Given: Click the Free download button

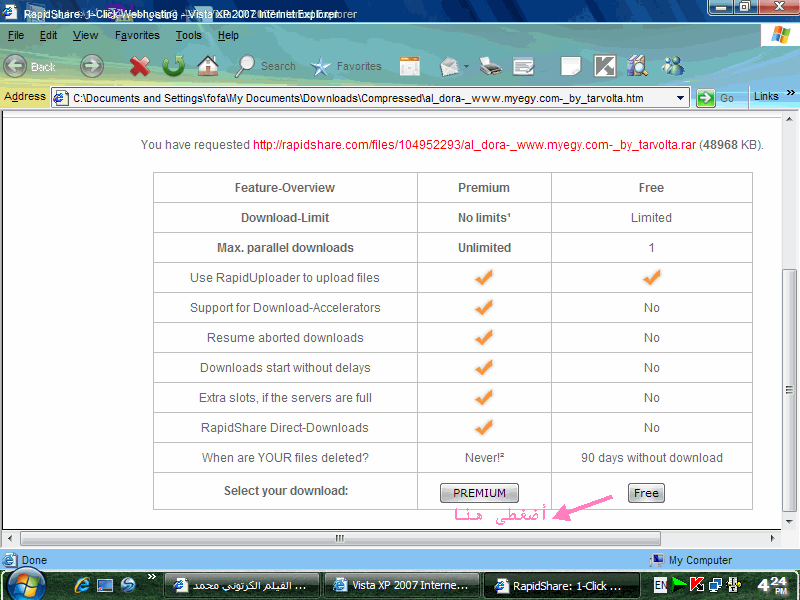Looking at the screenshot, I should tap(646, 493).
